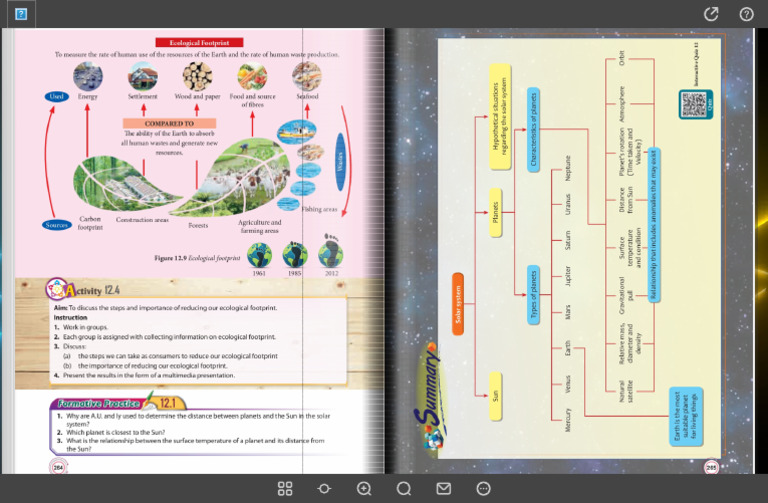The height and width of the screenshot is (503, 768).
Task: Click the share icon at top right
Action: click(x=711, y=14)
